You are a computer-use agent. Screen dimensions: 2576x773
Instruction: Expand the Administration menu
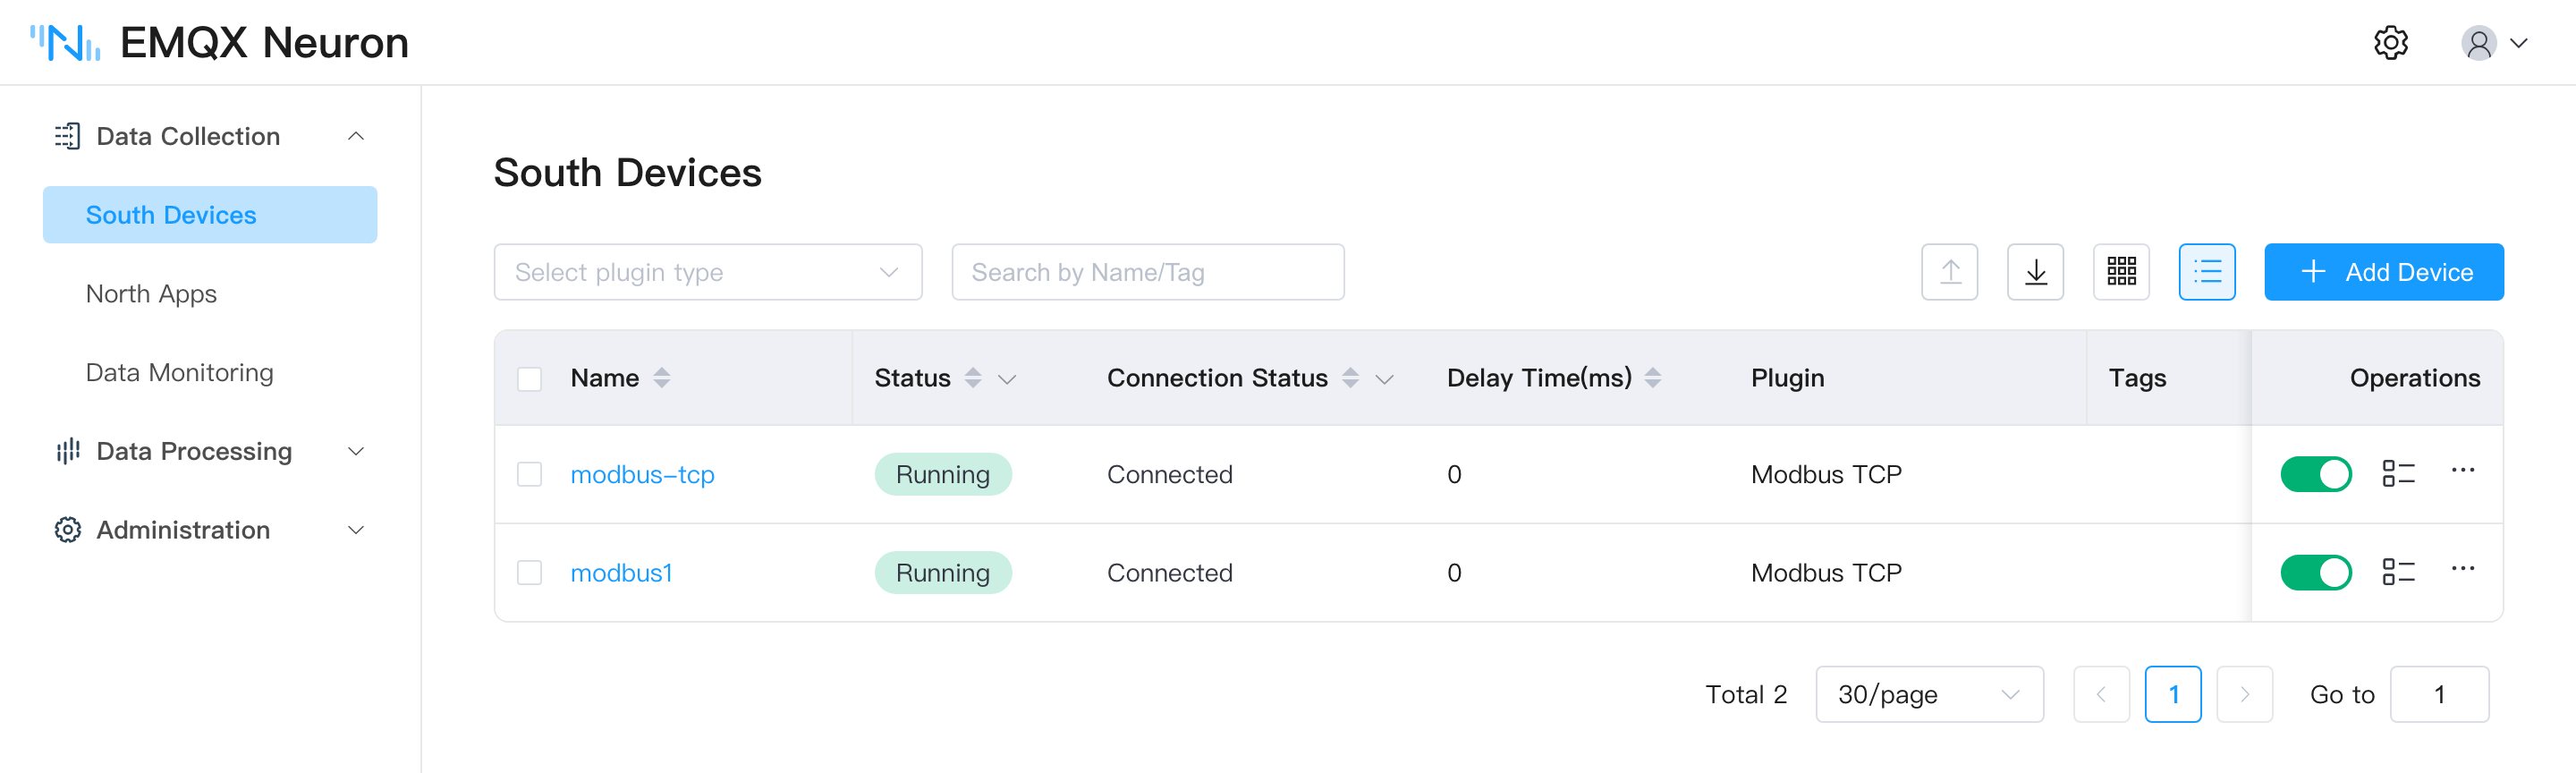(x=210, y=530)
